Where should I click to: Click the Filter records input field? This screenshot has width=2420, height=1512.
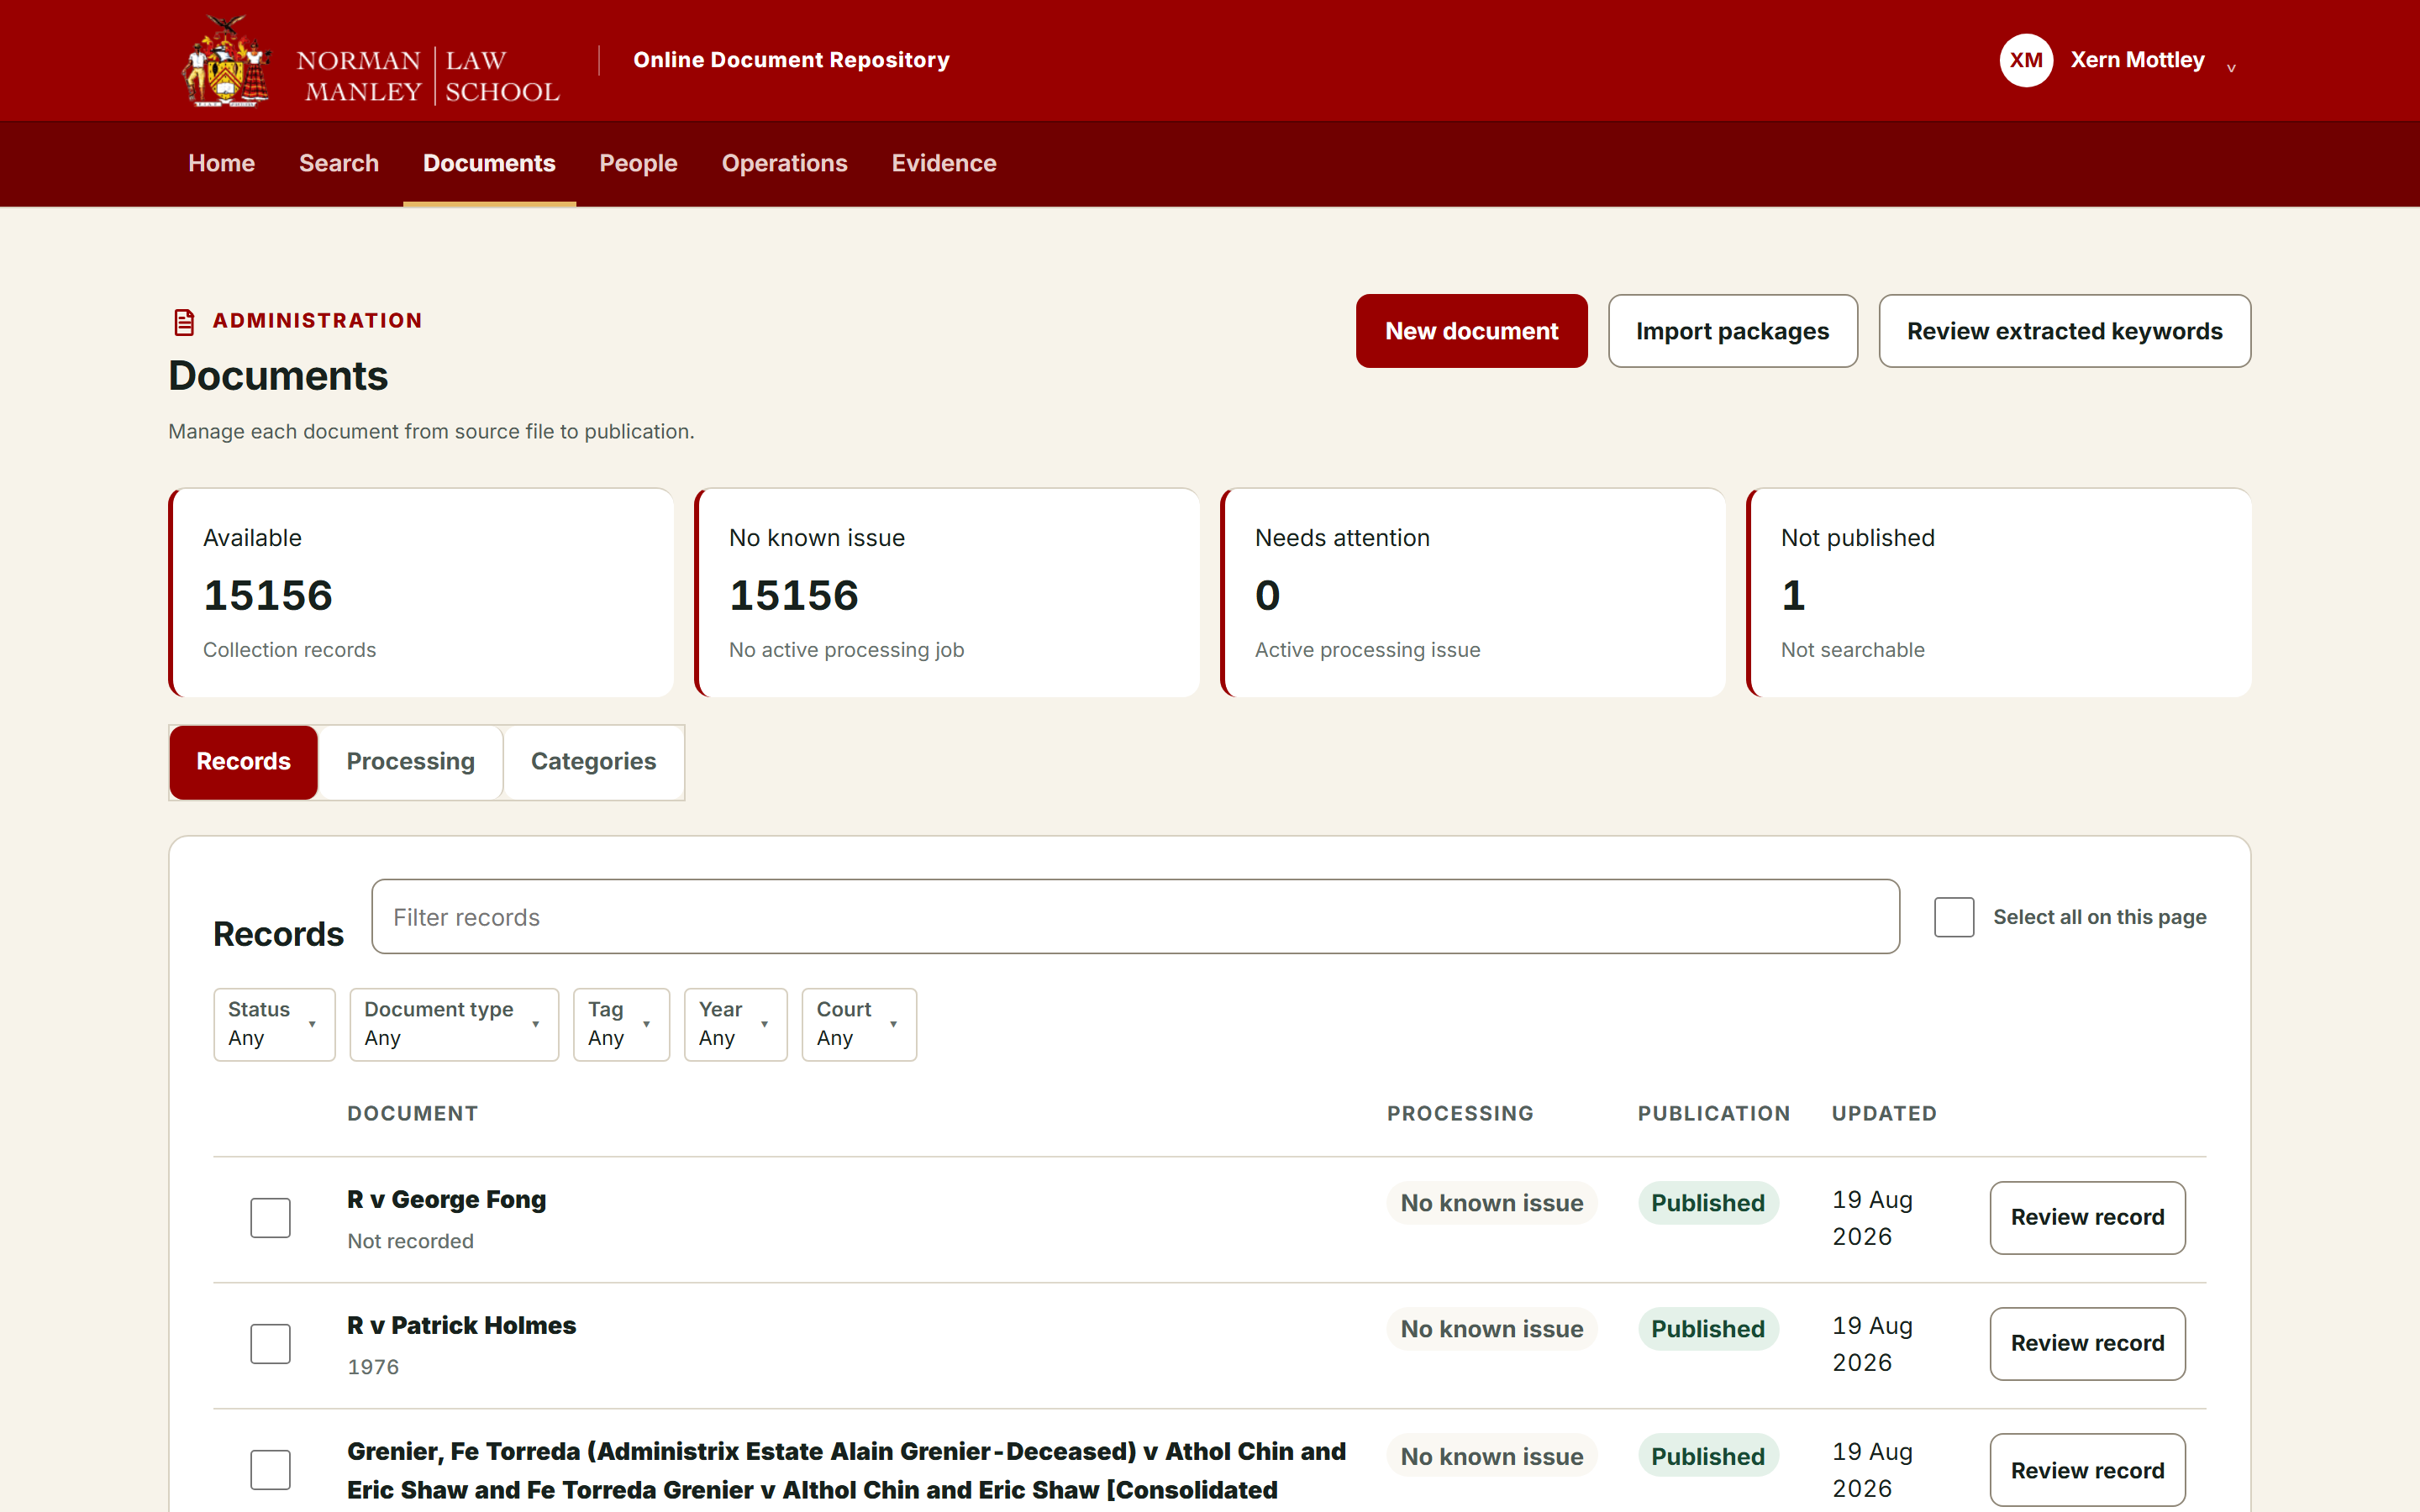pyautogui.click(x=1135, y=917)
